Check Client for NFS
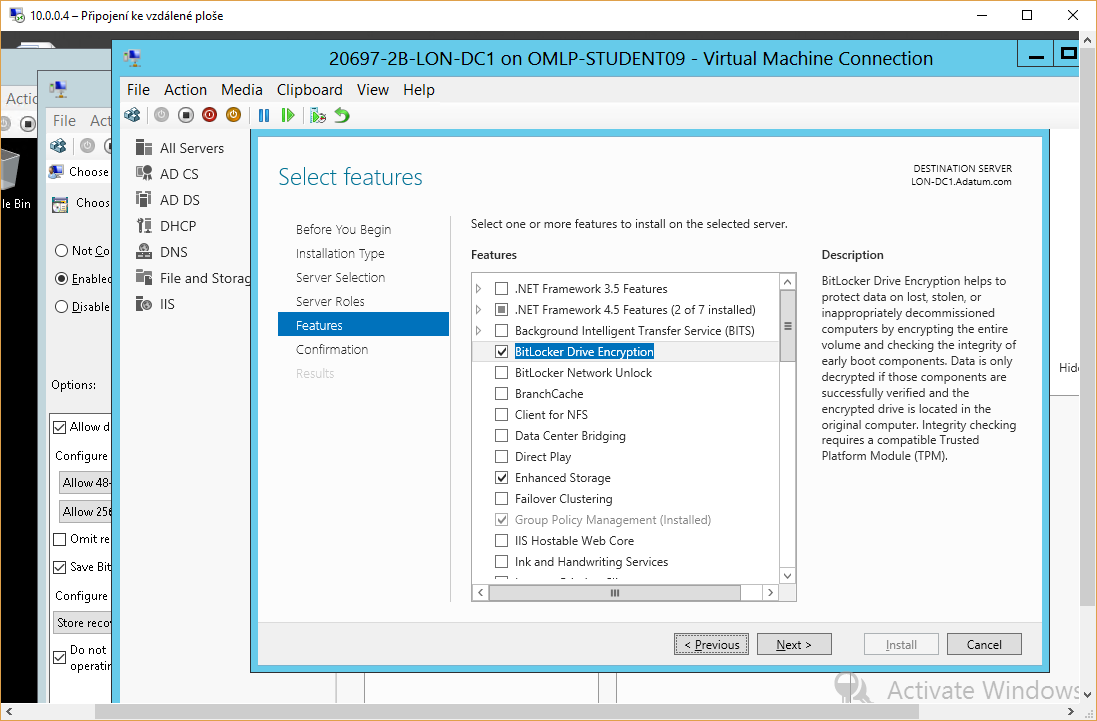This screenshot has width=1097, height=721. click(502, 414)
